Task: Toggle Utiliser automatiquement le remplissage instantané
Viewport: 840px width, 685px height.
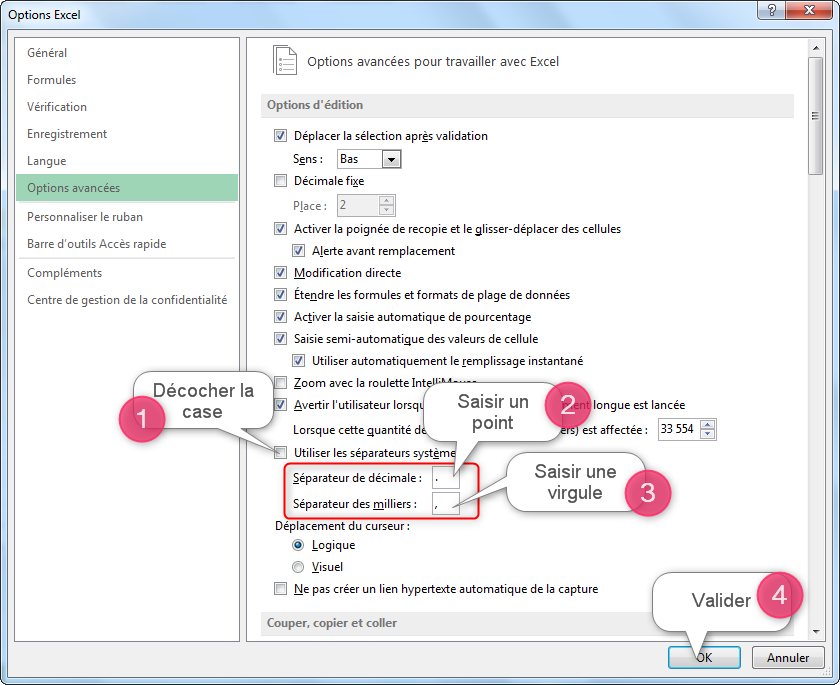Action: click(x=298, y=360)
